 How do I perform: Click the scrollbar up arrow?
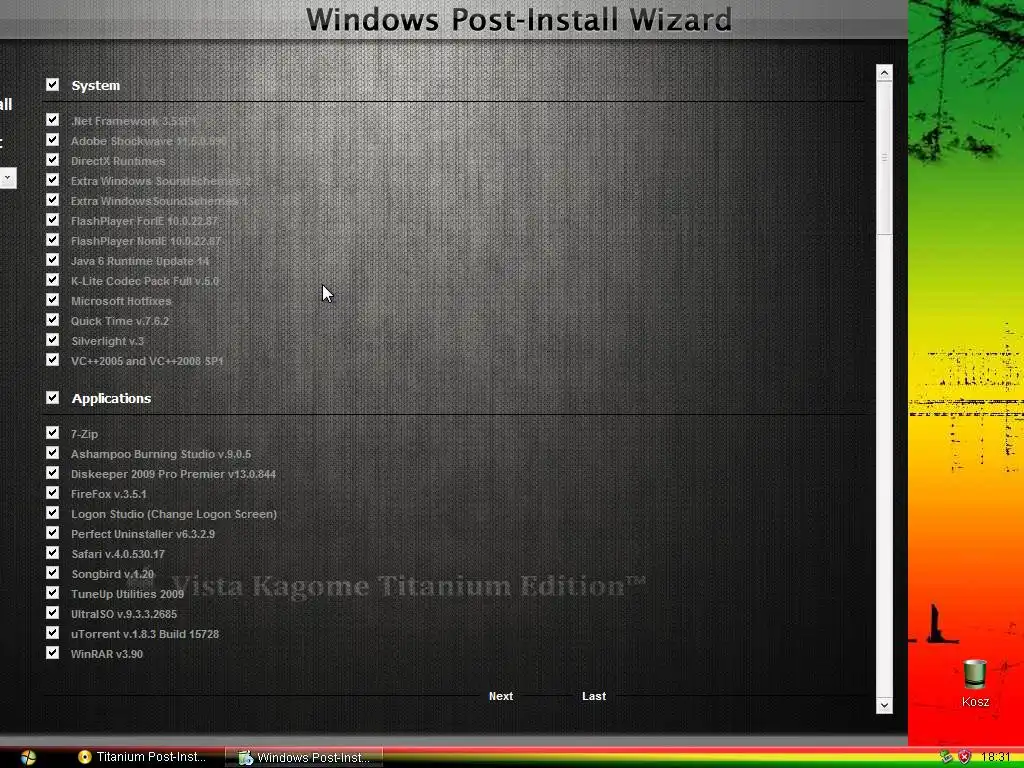click(884, 72)
